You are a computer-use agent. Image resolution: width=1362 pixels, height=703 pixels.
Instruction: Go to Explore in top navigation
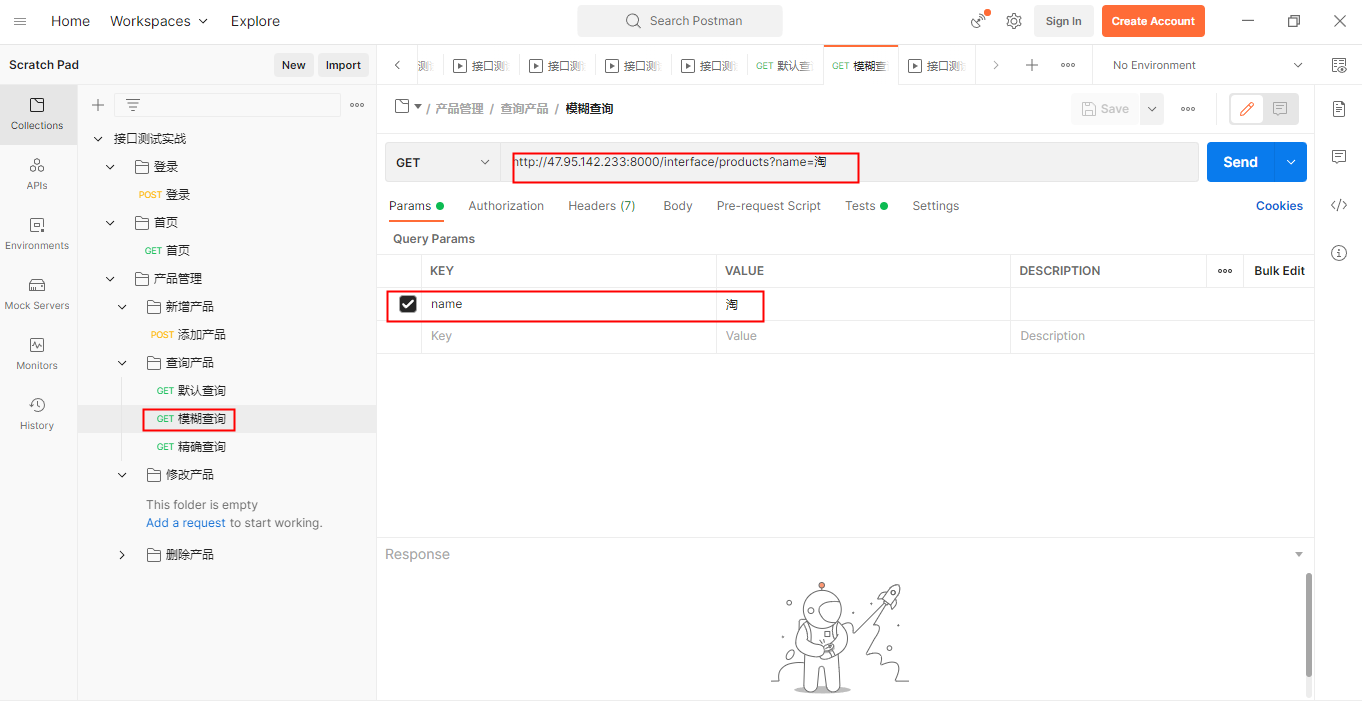click(x=255, y=21)
